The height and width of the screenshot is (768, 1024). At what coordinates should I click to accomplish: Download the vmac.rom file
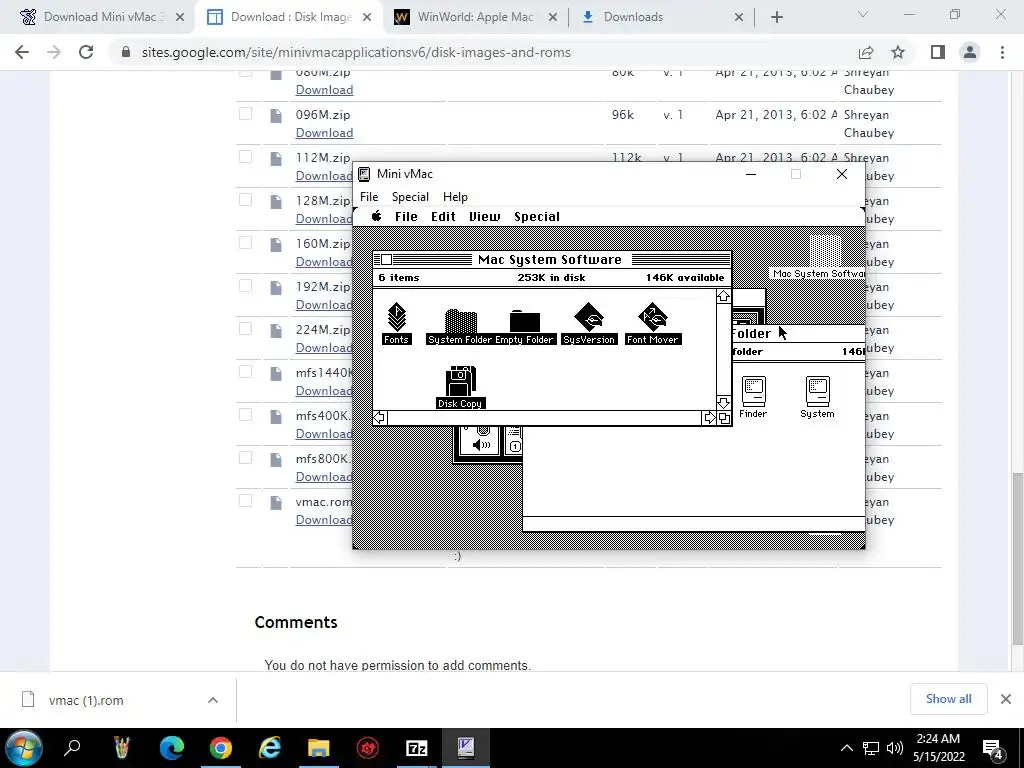click(x=324, y=520)
